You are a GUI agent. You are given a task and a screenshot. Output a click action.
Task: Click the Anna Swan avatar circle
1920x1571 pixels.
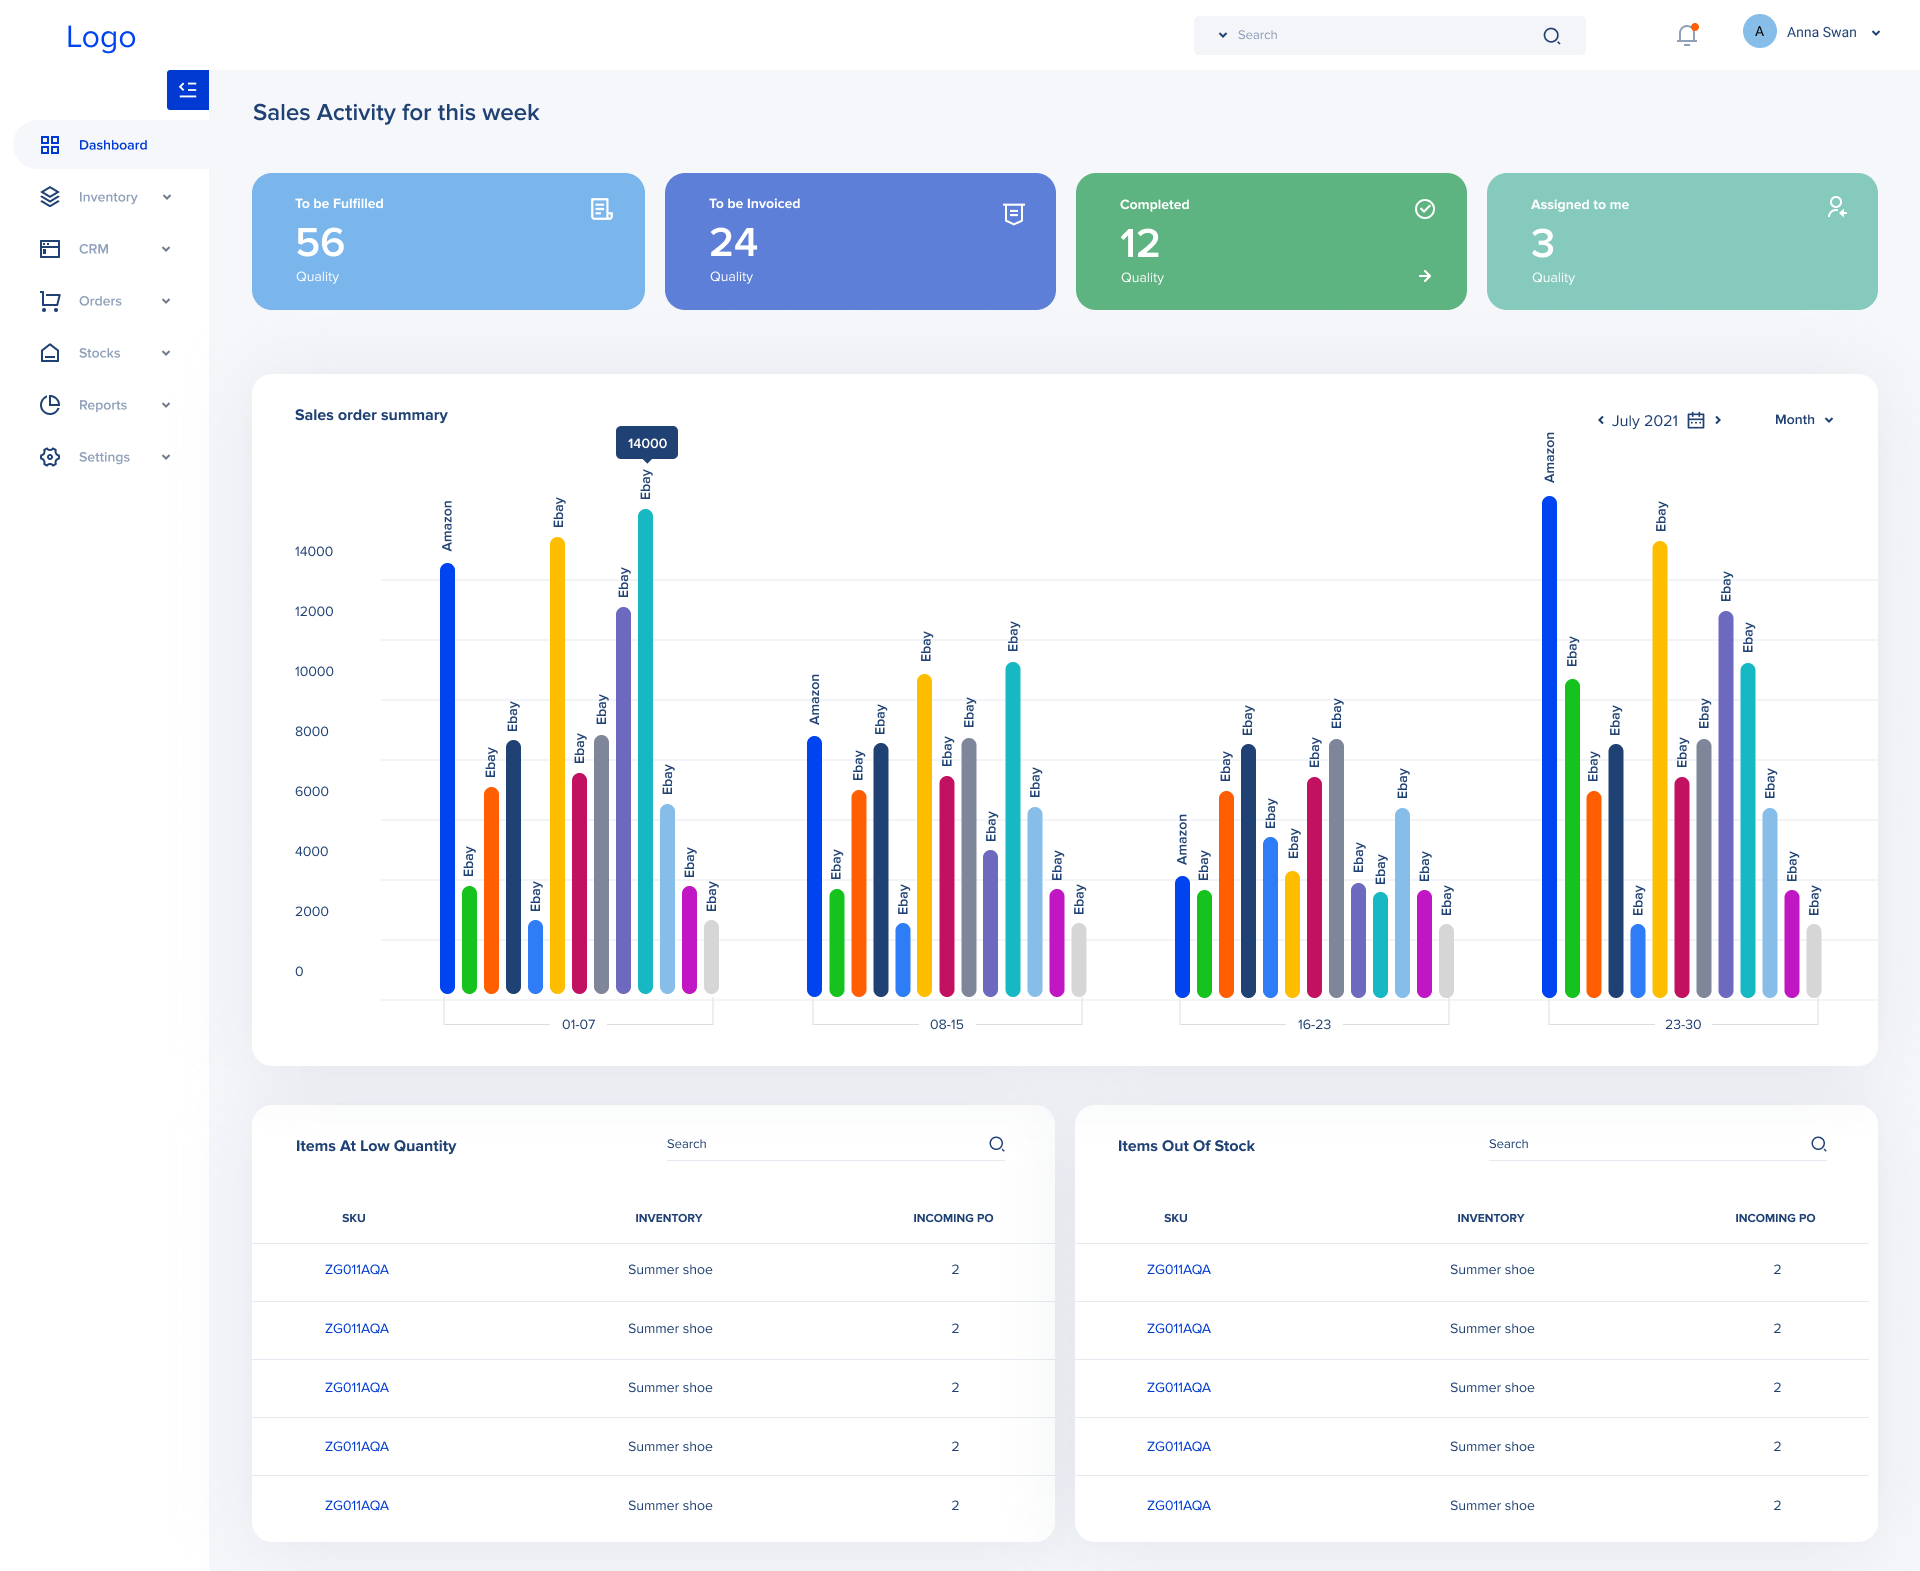tap(1759, 32)
